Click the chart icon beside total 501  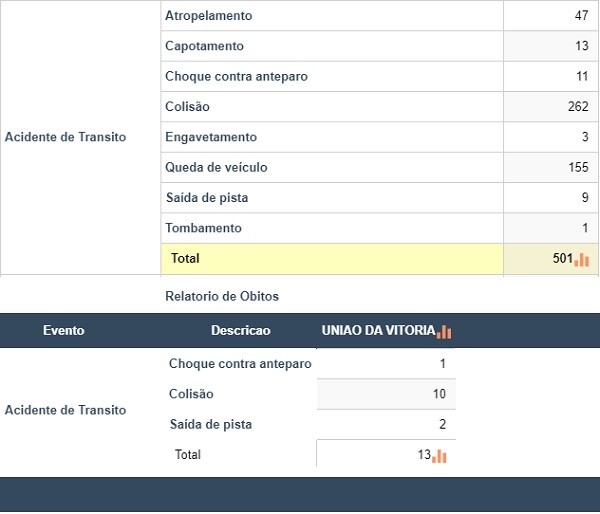coord(581,259)
